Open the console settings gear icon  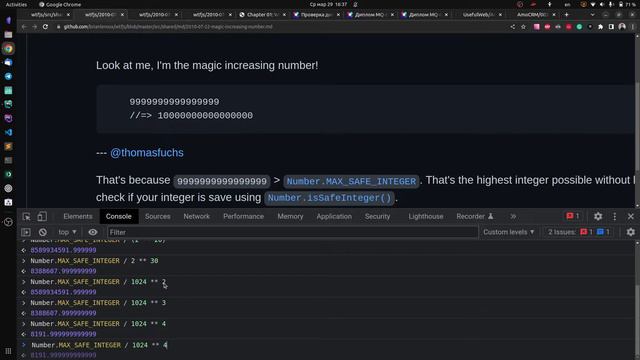coord(631,232)
